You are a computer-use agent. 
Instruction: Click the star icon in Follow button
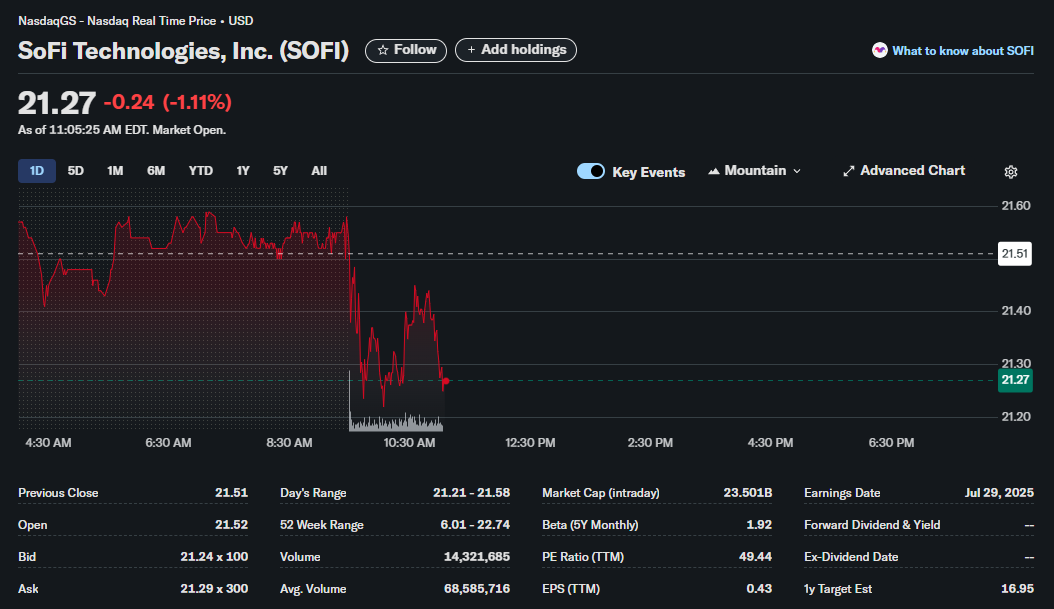(382, 50)
